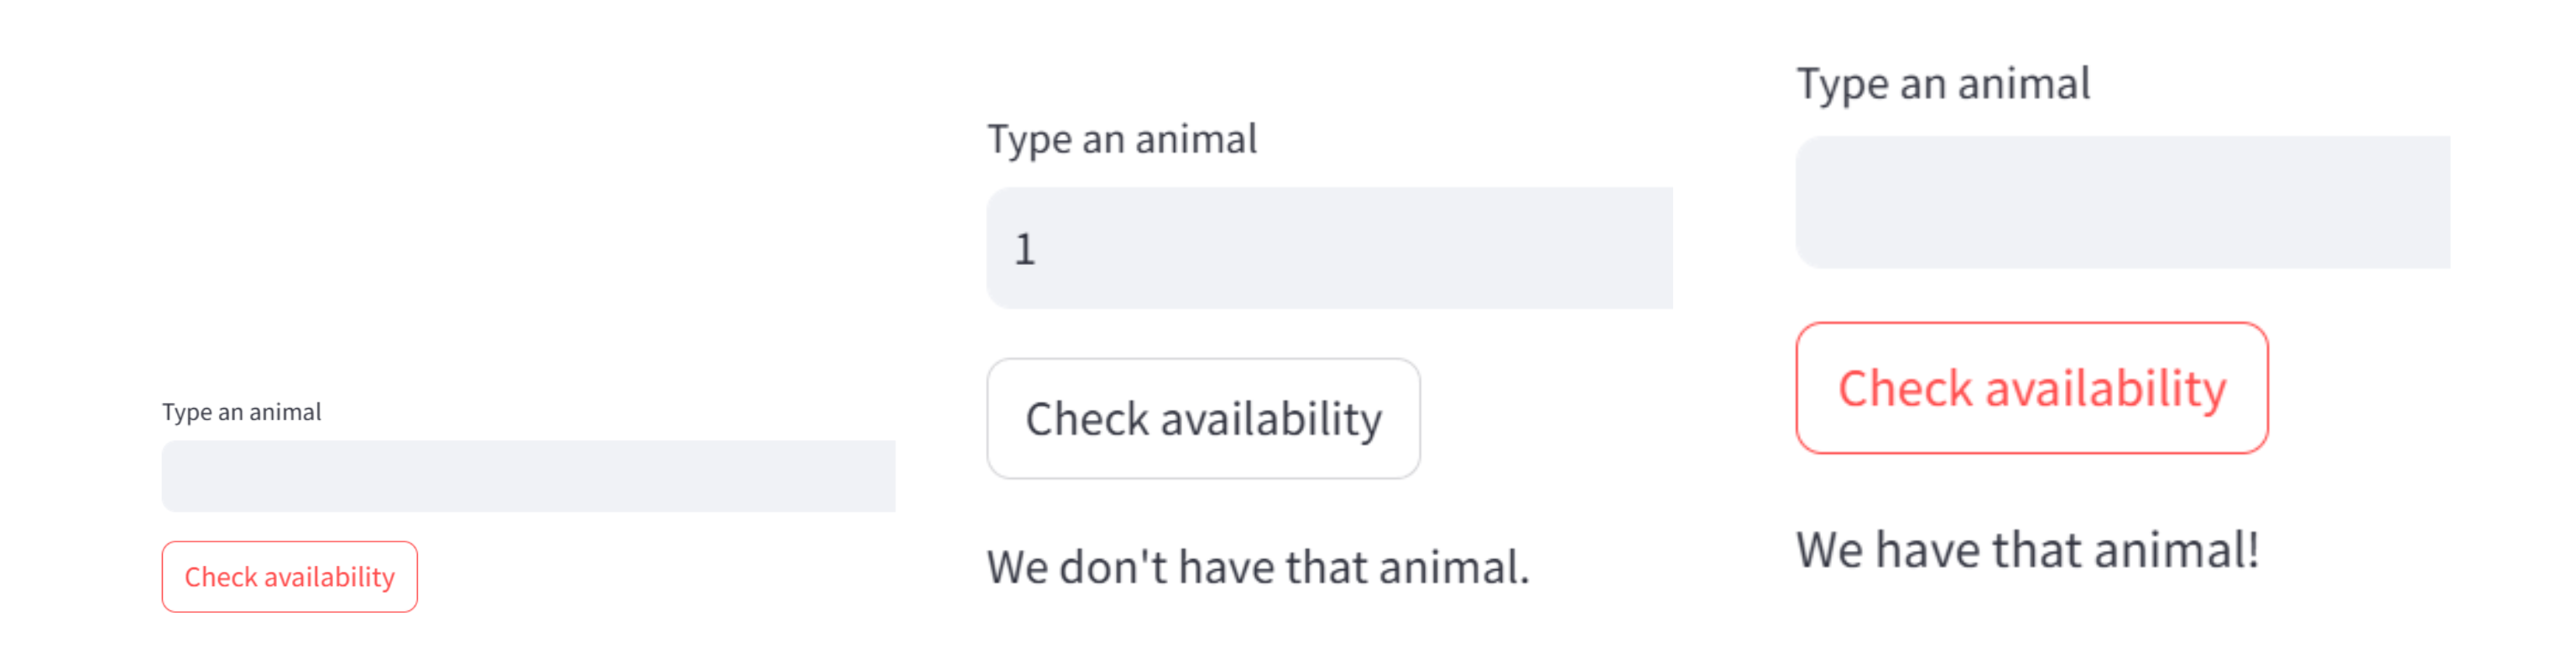Click the "We don't have that animal." message

(1257, 567)
